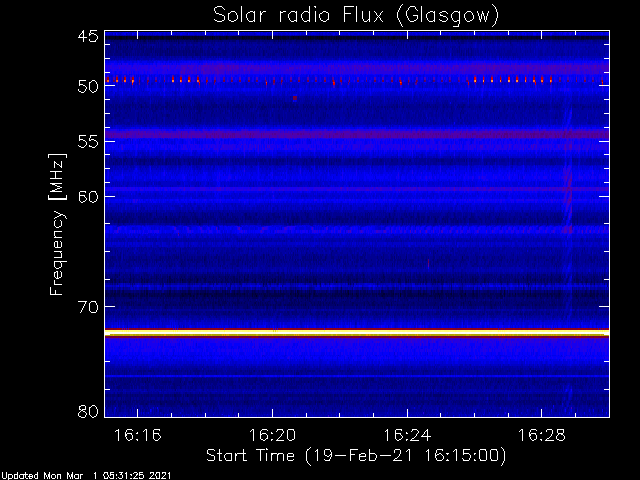Image resolution: width=640 pixels, height=480 pixels.
Task: Click the "70" frequency tick label
Action: [88, 307]
